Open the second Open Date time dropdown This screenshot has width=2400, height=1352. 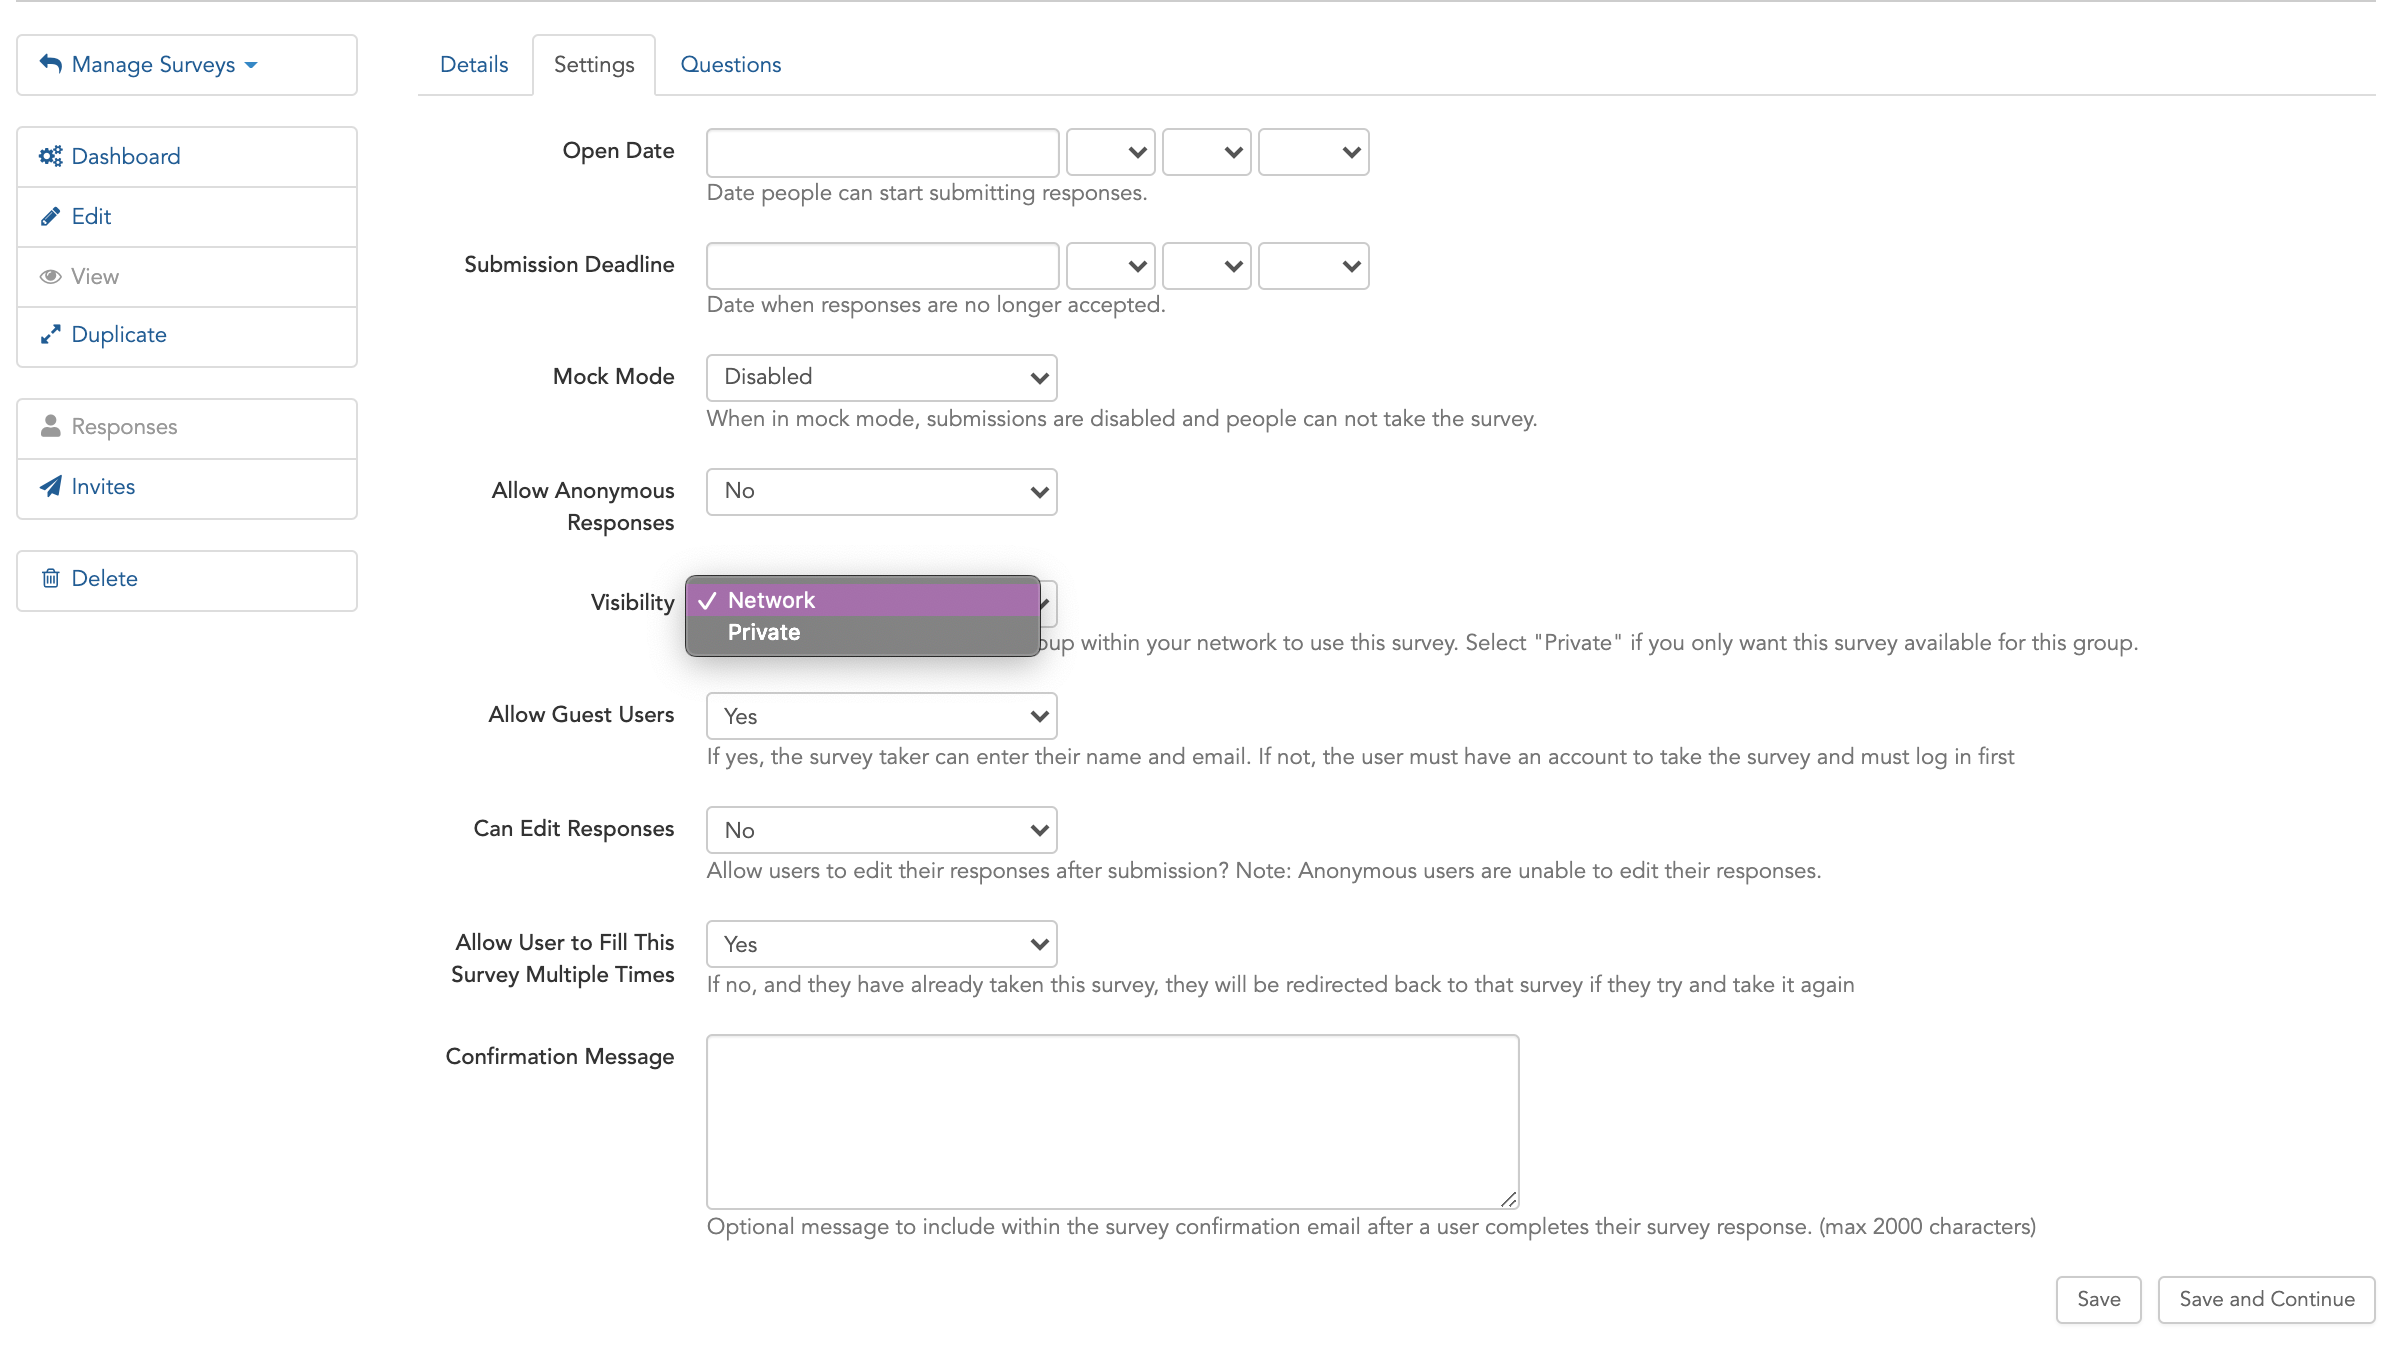coord(1207,152)
